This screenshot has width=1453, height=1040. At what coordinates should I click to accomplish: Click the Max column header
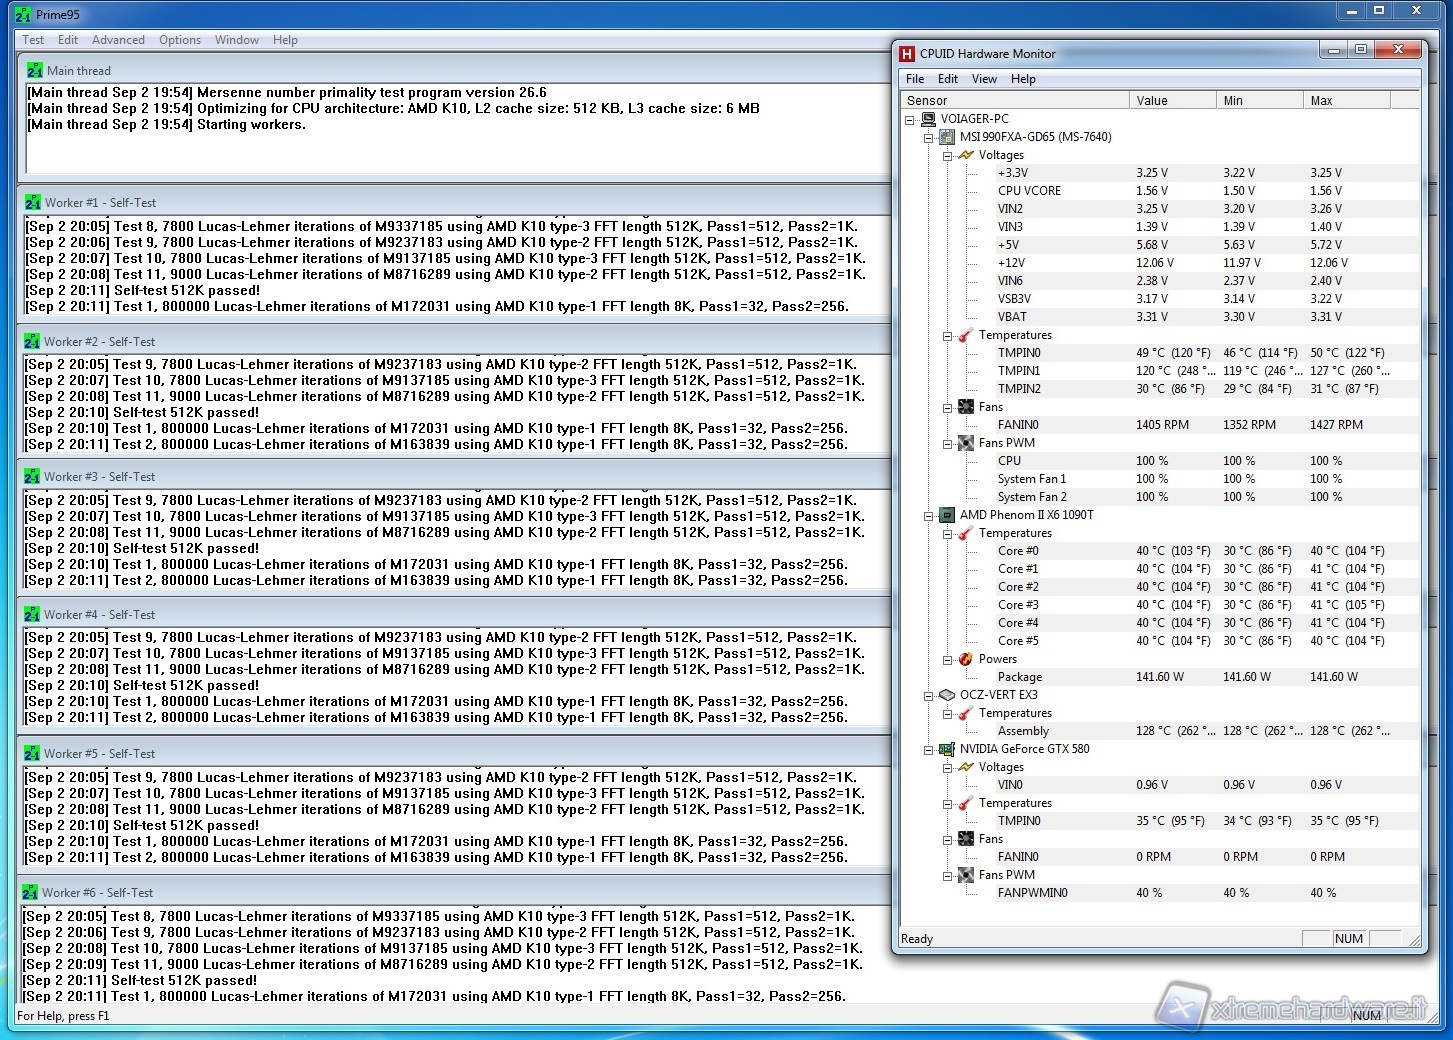[x=1321, y=101]
